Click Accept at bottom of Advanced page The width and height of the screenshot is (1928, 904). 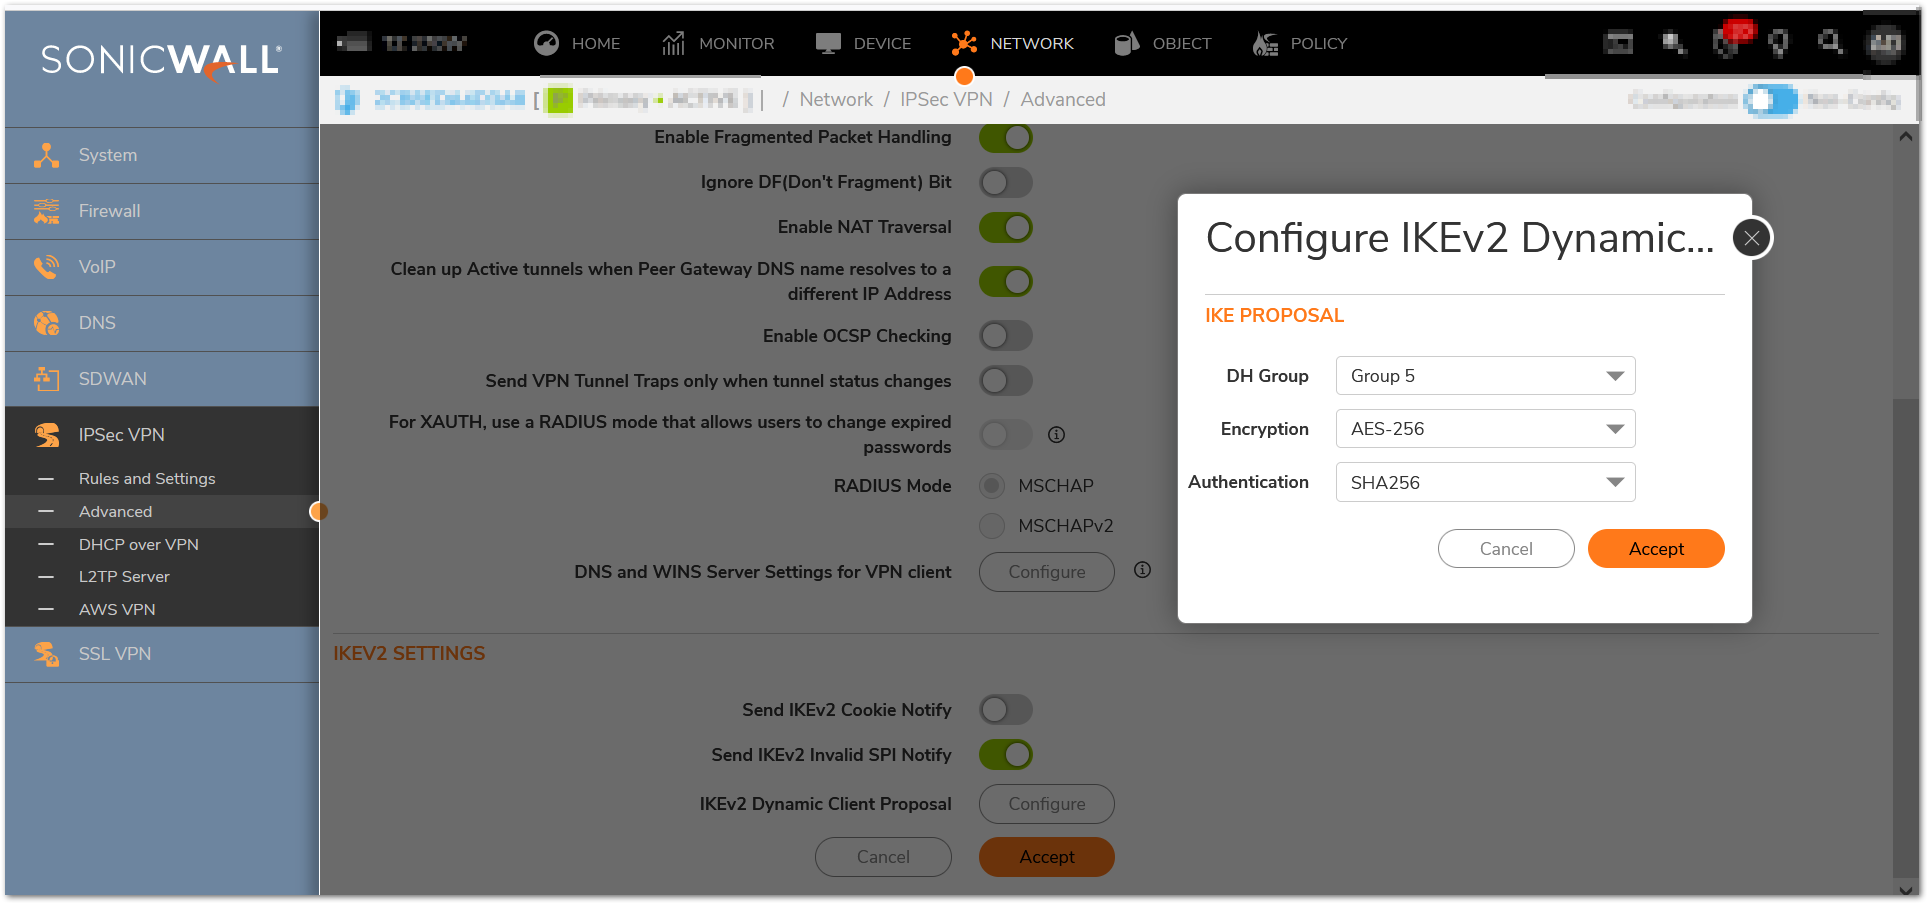point(1047,857)
